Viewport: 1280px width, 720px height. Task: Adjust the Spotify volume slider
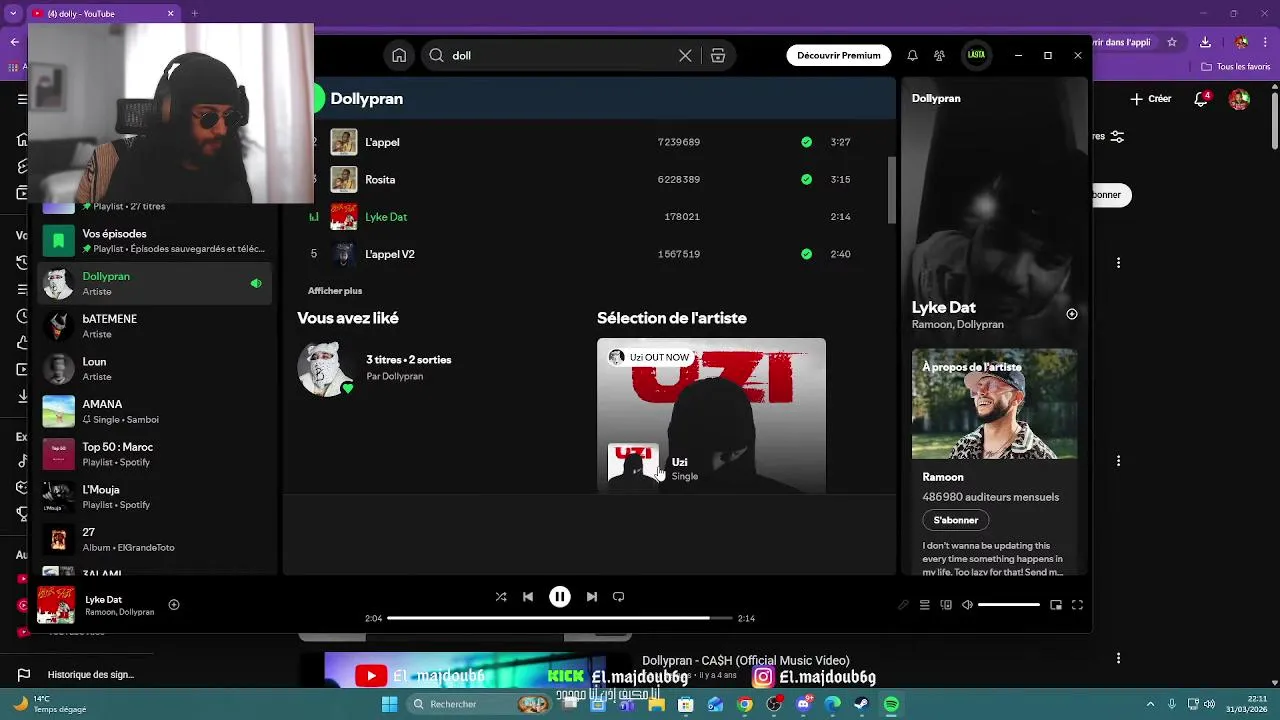1009,605
